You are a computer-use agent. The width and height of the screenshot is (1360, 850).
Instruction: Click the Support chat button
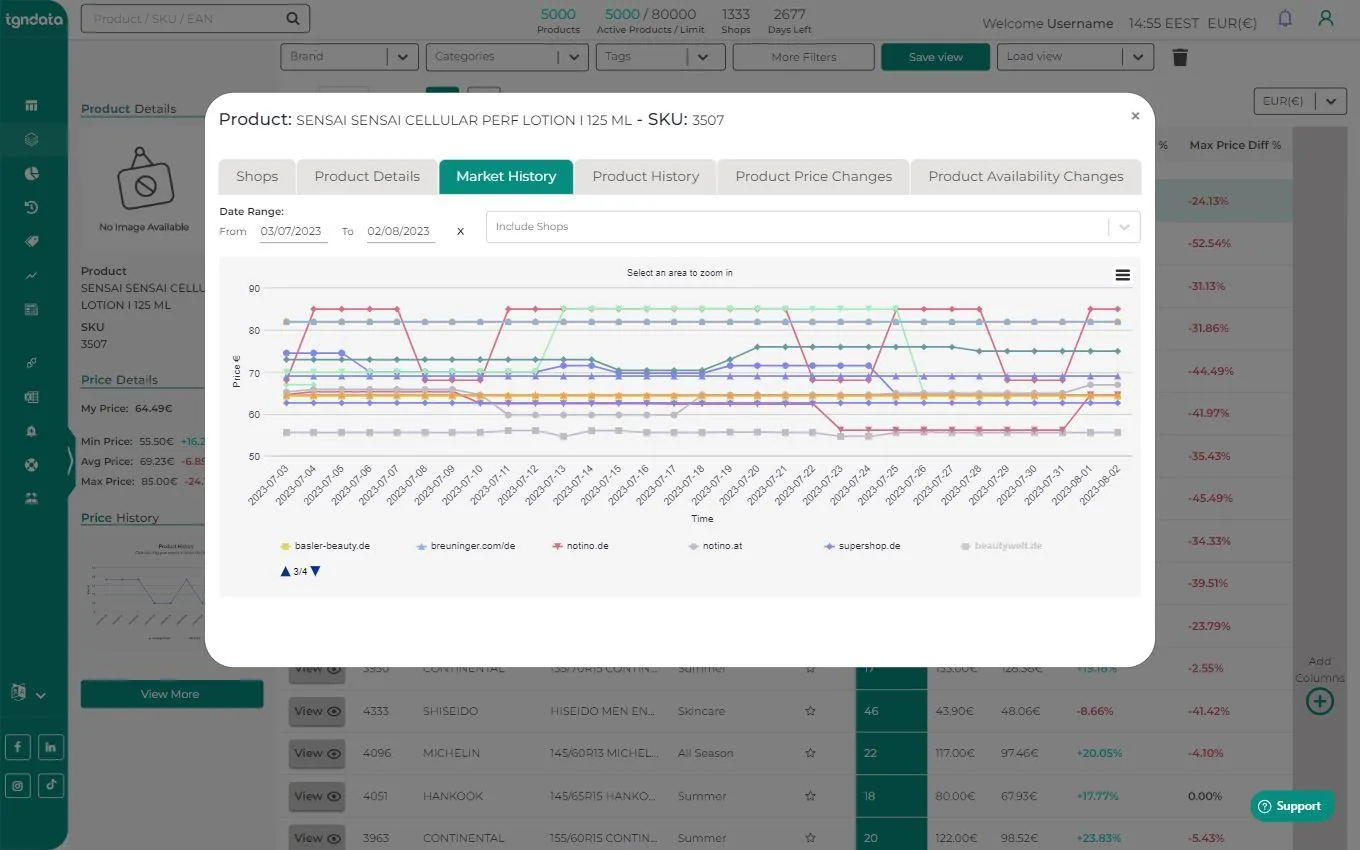[1291, 806]
